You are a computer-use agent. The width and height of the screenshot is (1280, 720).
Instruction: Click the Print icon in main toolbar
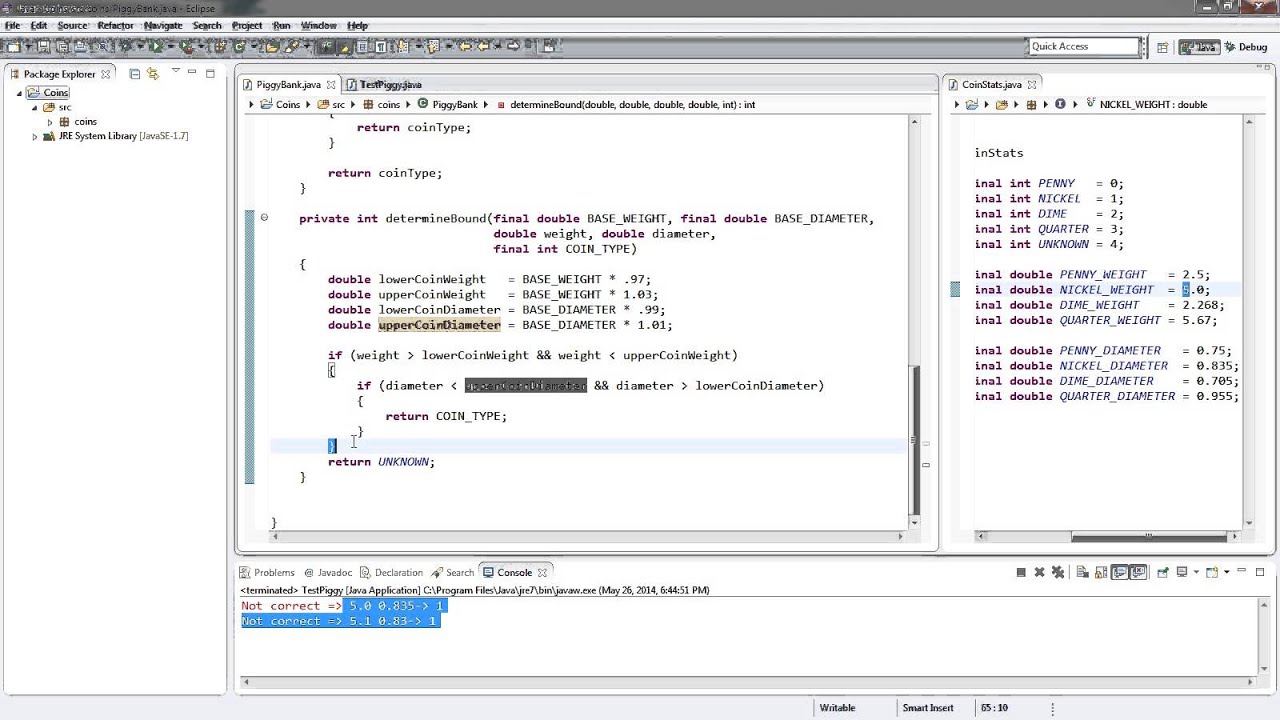(80, 46)
